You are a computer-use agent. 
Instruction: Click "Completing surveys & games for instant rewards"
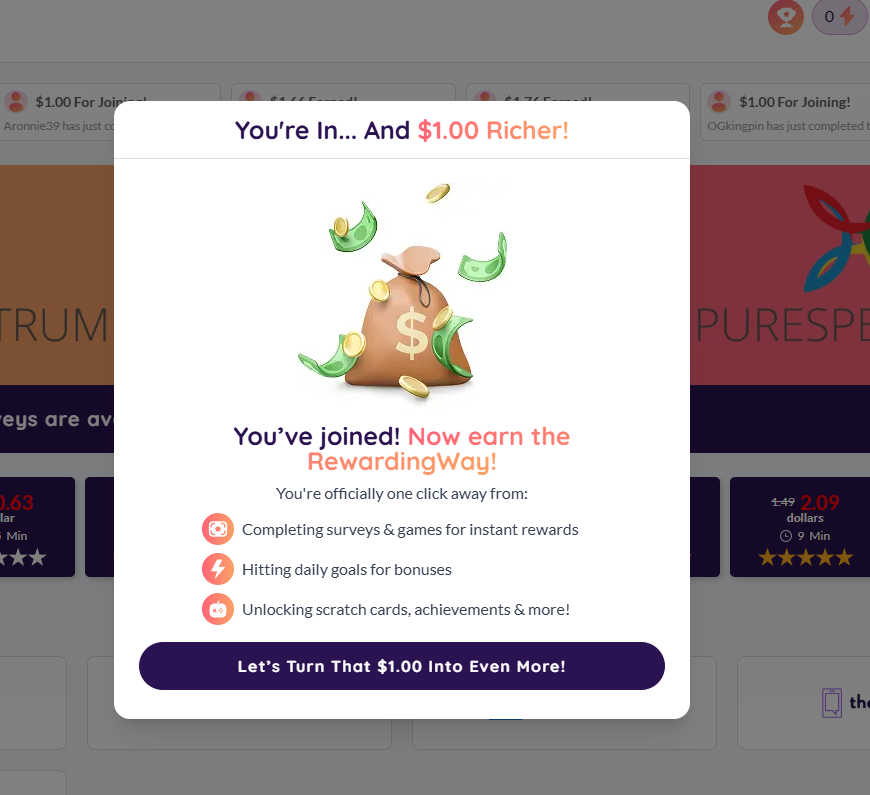410,529
